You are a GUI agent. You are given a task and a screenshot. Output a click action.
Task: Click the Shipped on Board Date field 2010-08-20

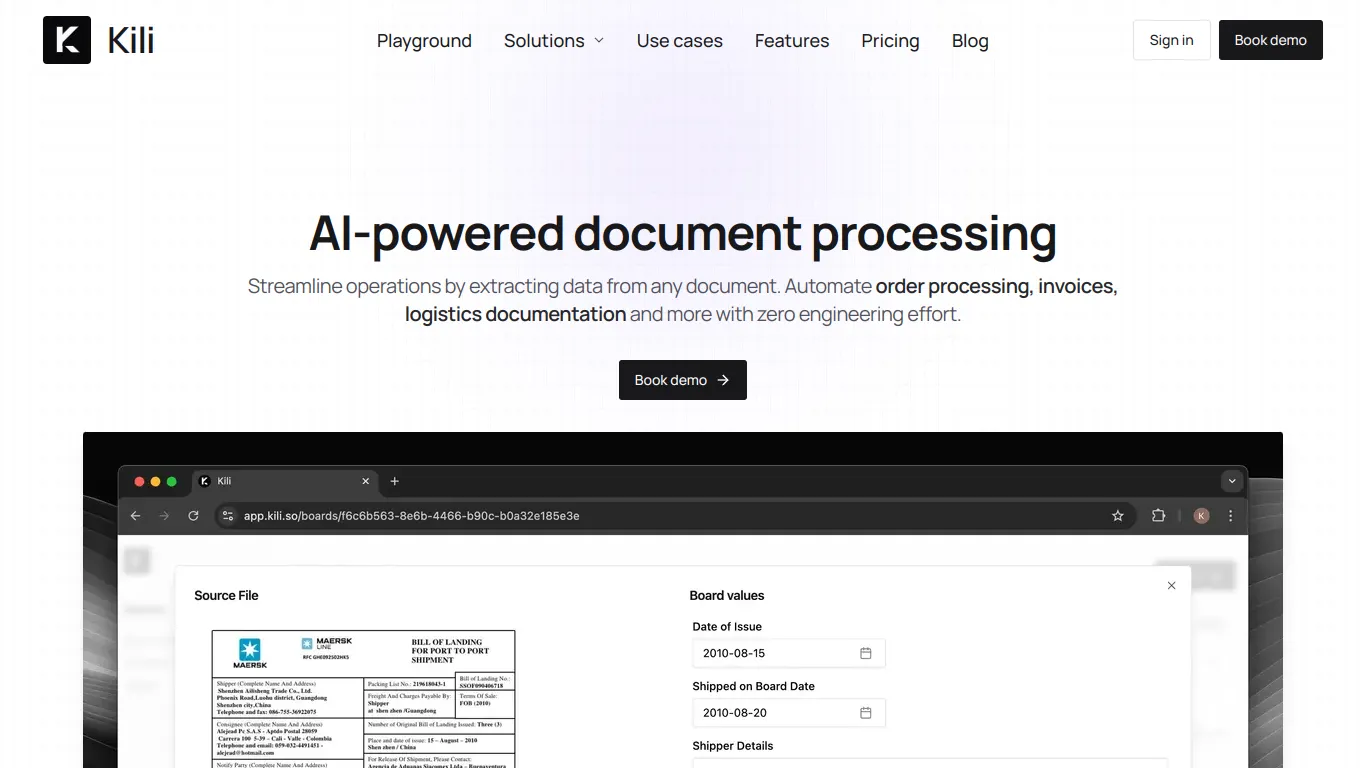coord(789,713)
